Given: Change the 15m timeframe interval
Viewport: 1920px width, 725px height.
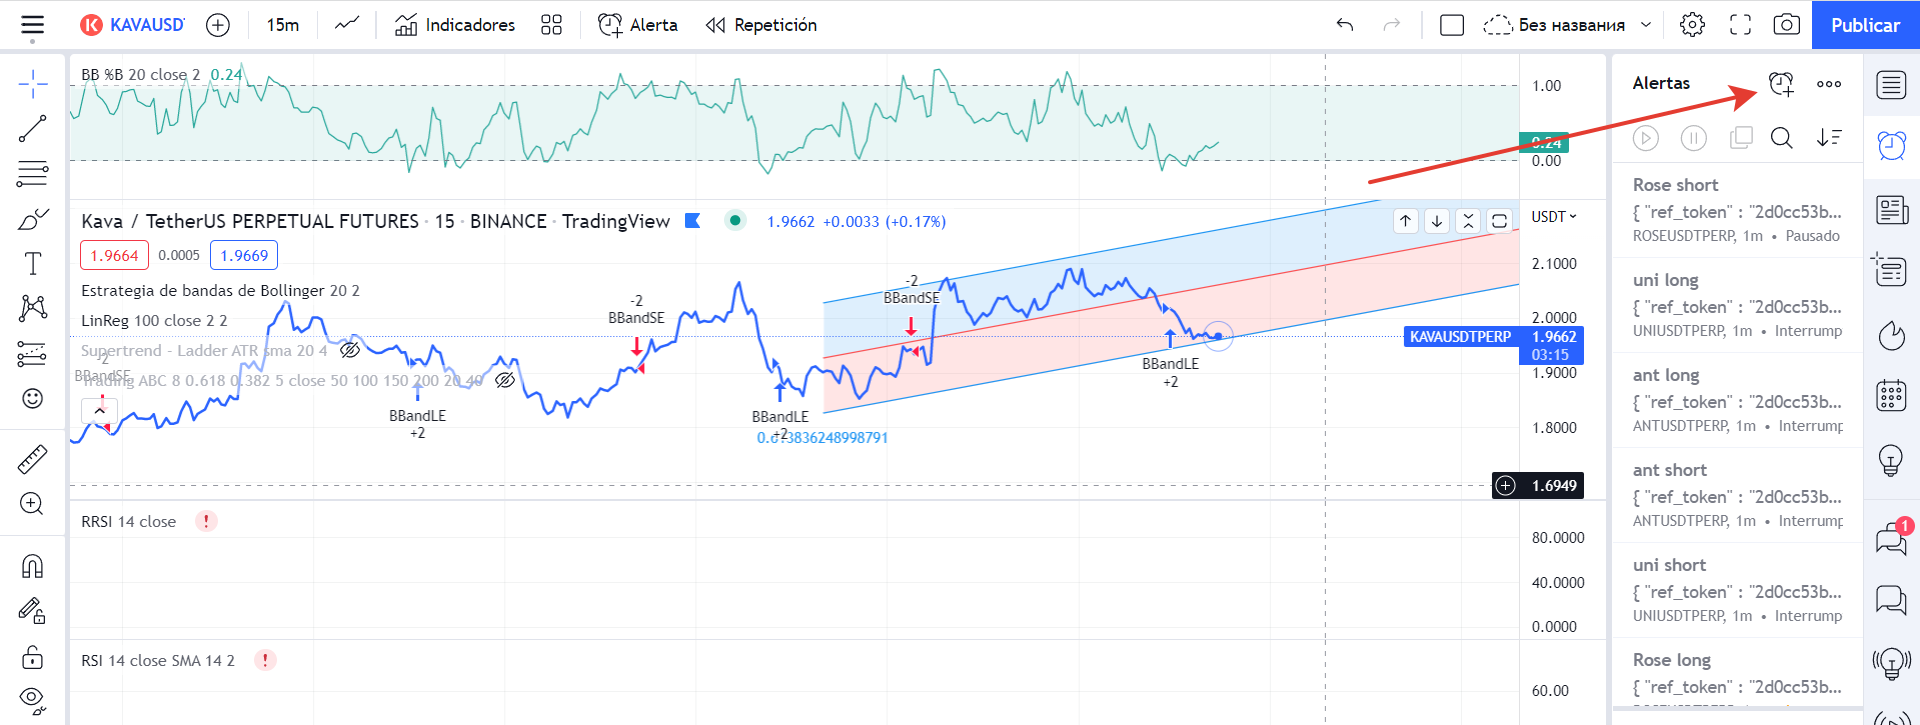Looking at the screenshot, I should (283, 25).
